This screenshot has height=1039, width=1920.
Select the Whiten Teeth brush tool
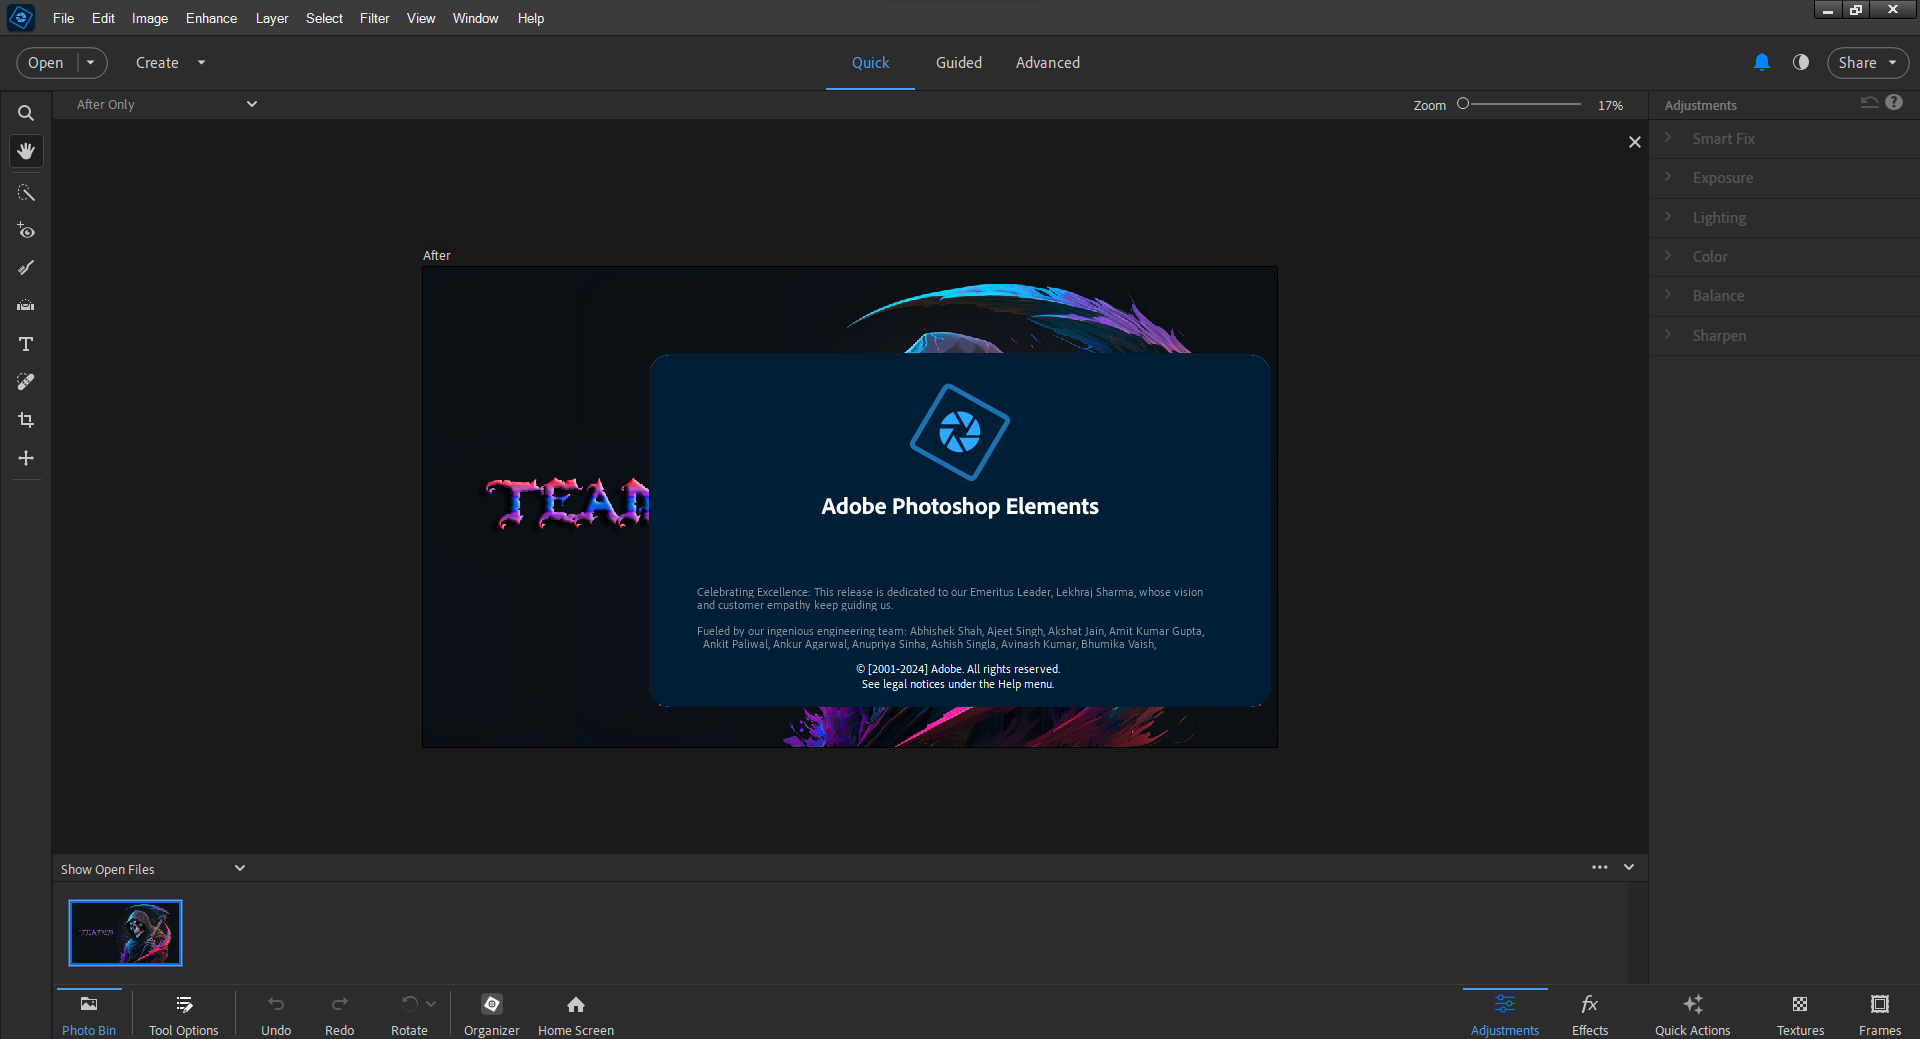click(x=26, y=268)
